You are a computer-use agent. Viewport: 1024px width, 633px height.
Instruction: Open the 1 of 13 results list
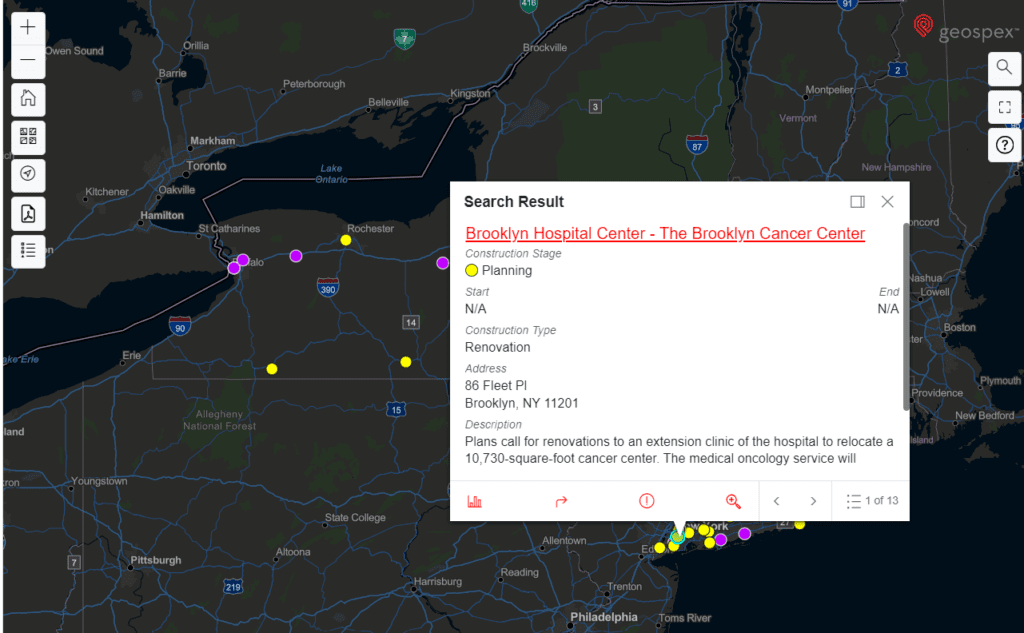point(872,501)
